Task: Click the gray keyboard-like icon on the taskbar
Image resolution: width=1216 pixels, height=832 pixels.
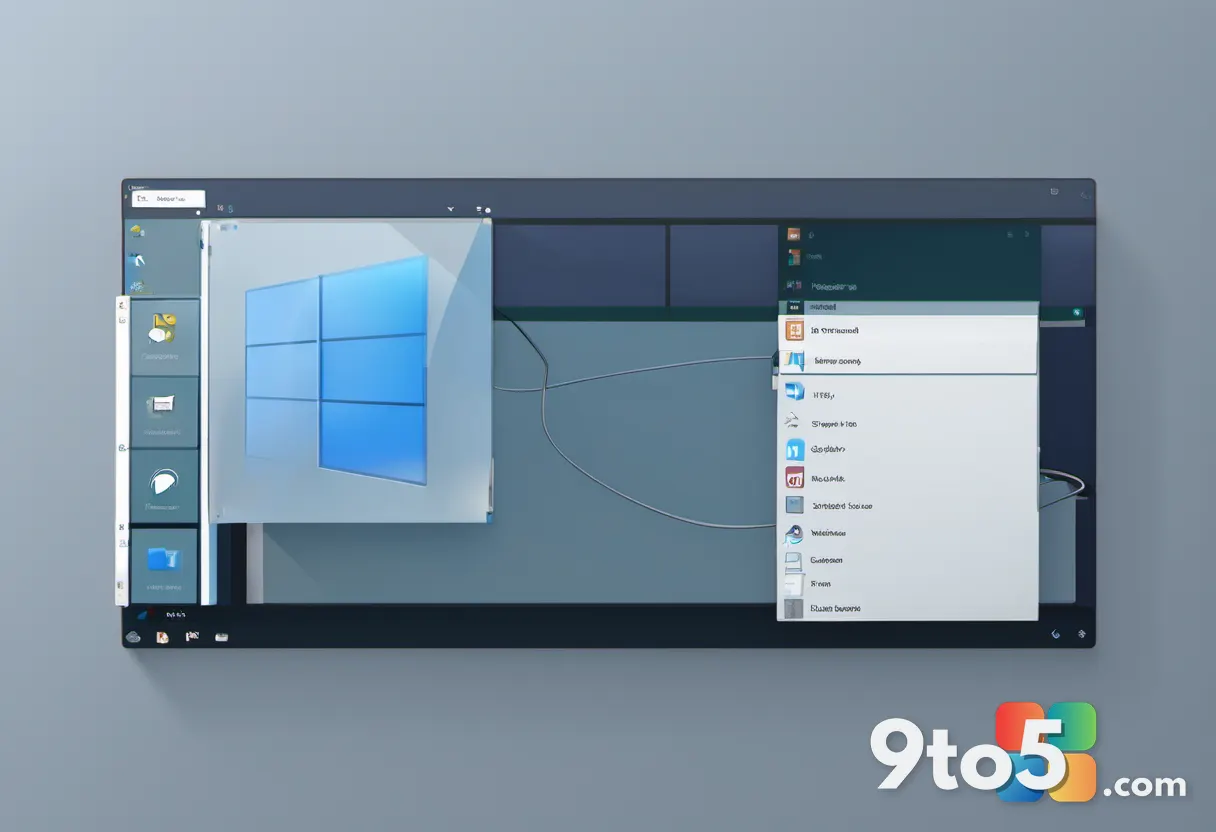Action: coord(221,636)
